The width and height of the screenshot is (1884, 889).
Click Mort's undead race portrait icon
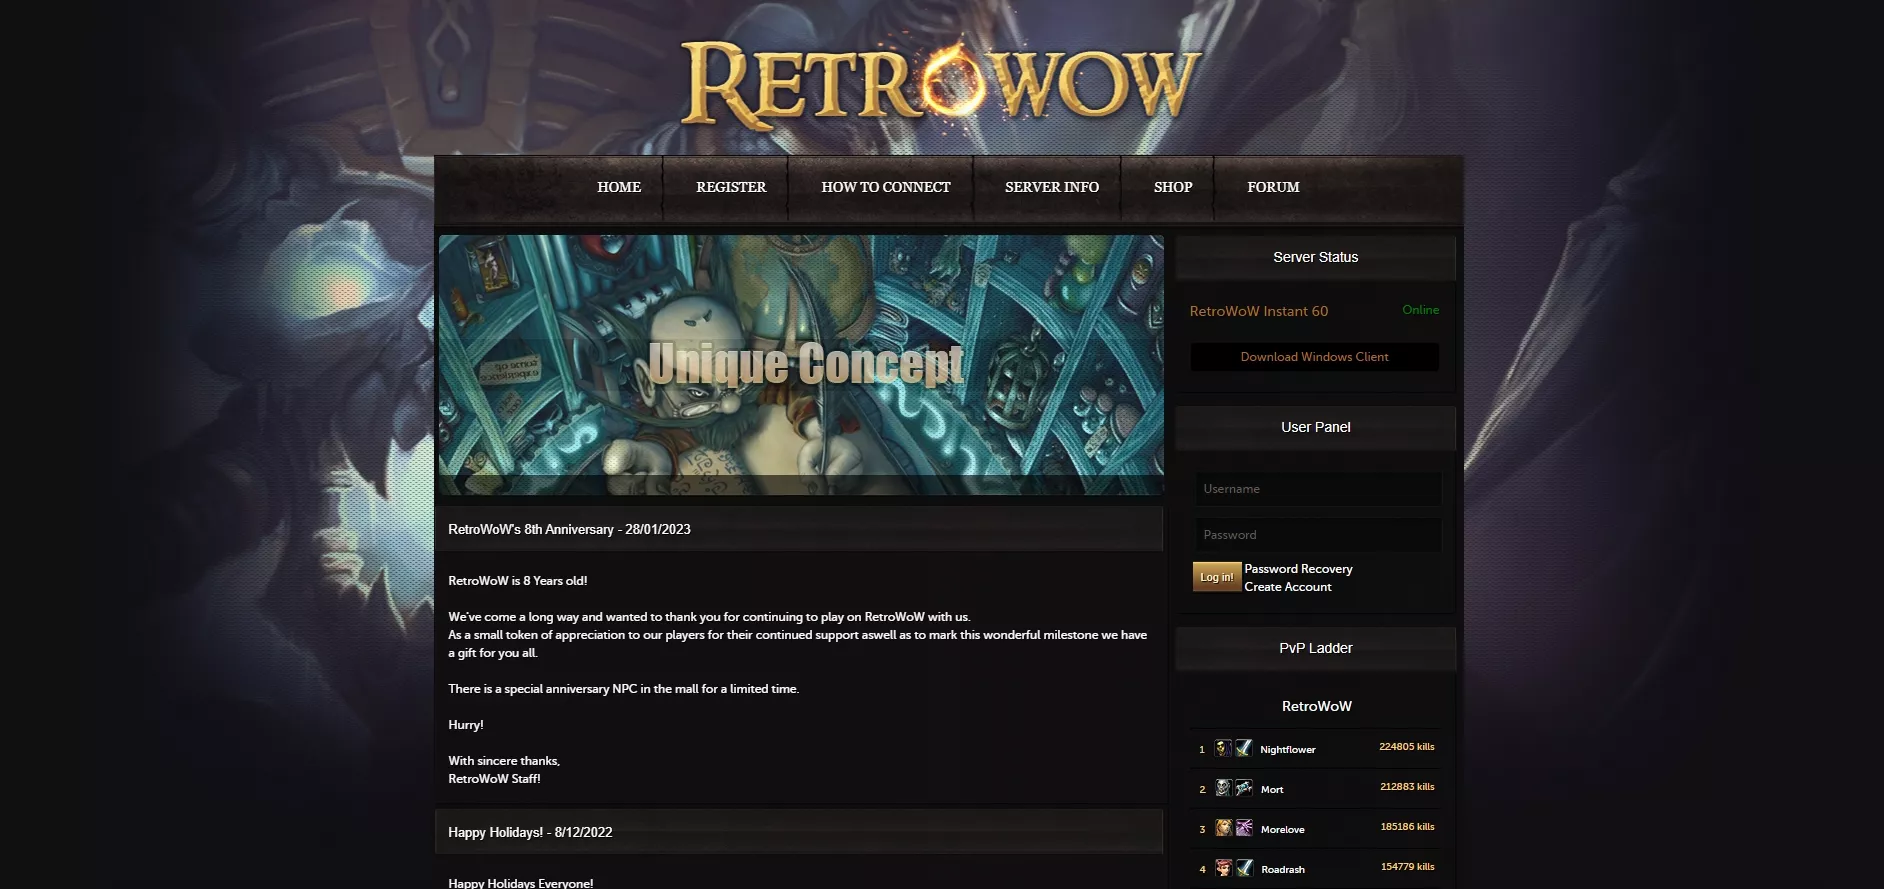tap(1222, 788)
